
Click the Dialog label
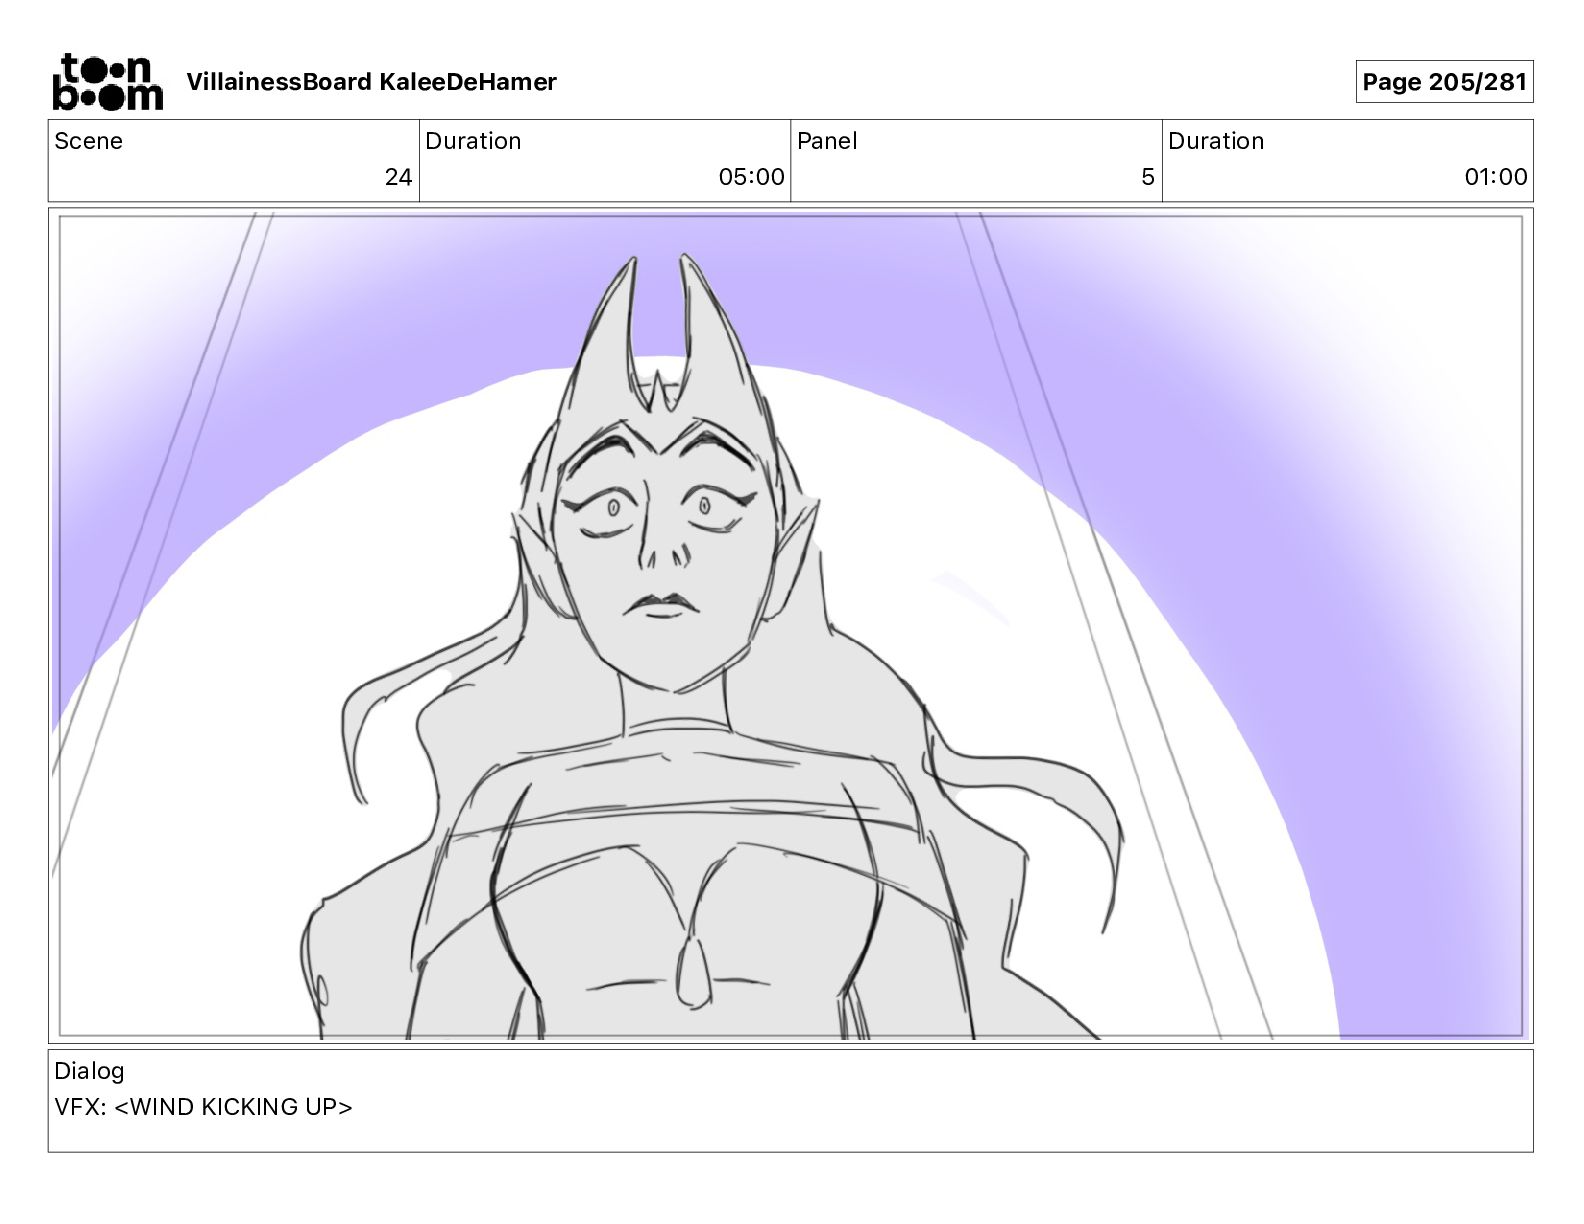[89, 1071]
